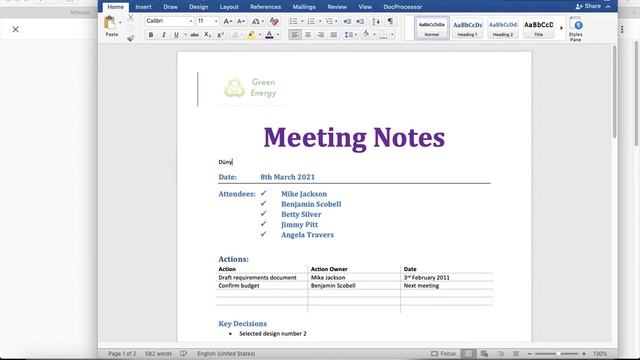Open font color dropdown arrow

click(278, 35)
